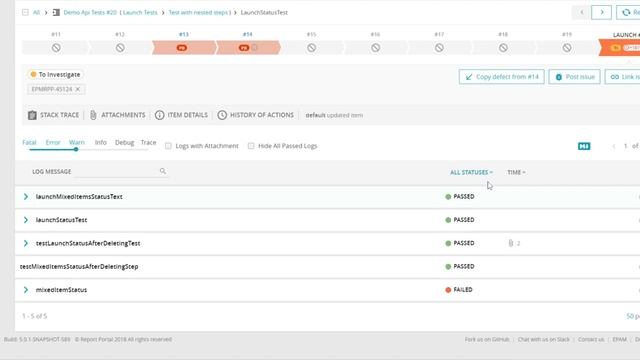This screenshot has width=640, height=360.
Task: Open Demo Api Tests #20 breadcrumb
Action: point(90,12)
